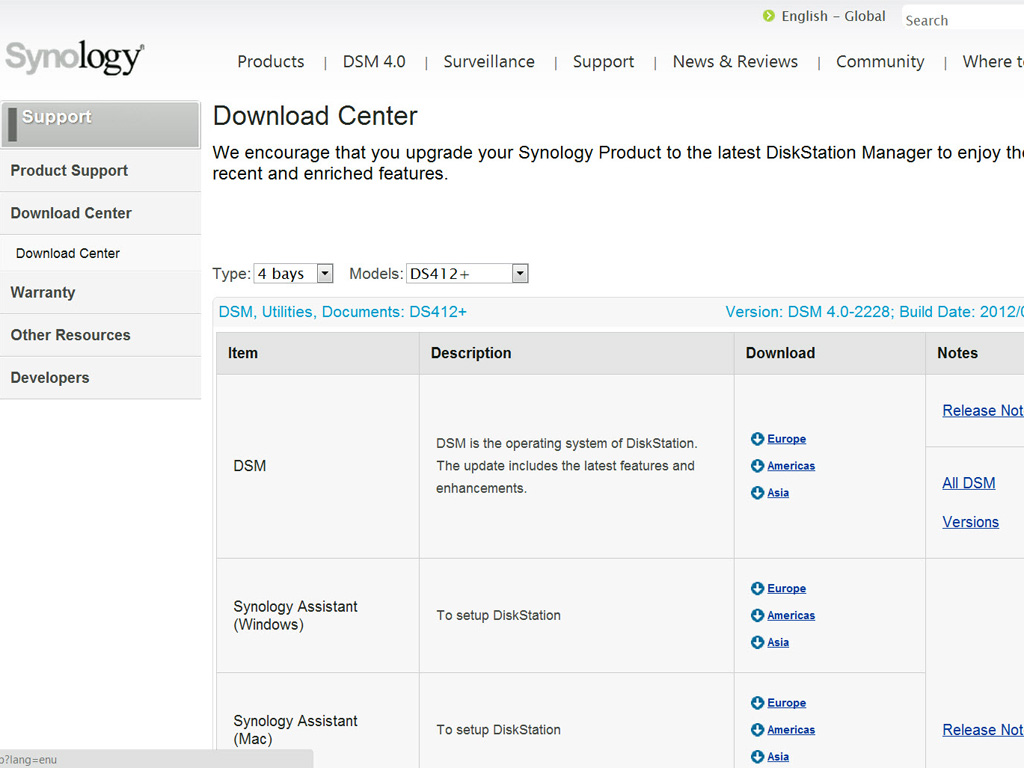The width and height of the screenshot is (1024, 768).
Task: Click the 'DSM, Utilities, Documents: DS412+' title
Action: pos(343,312)
